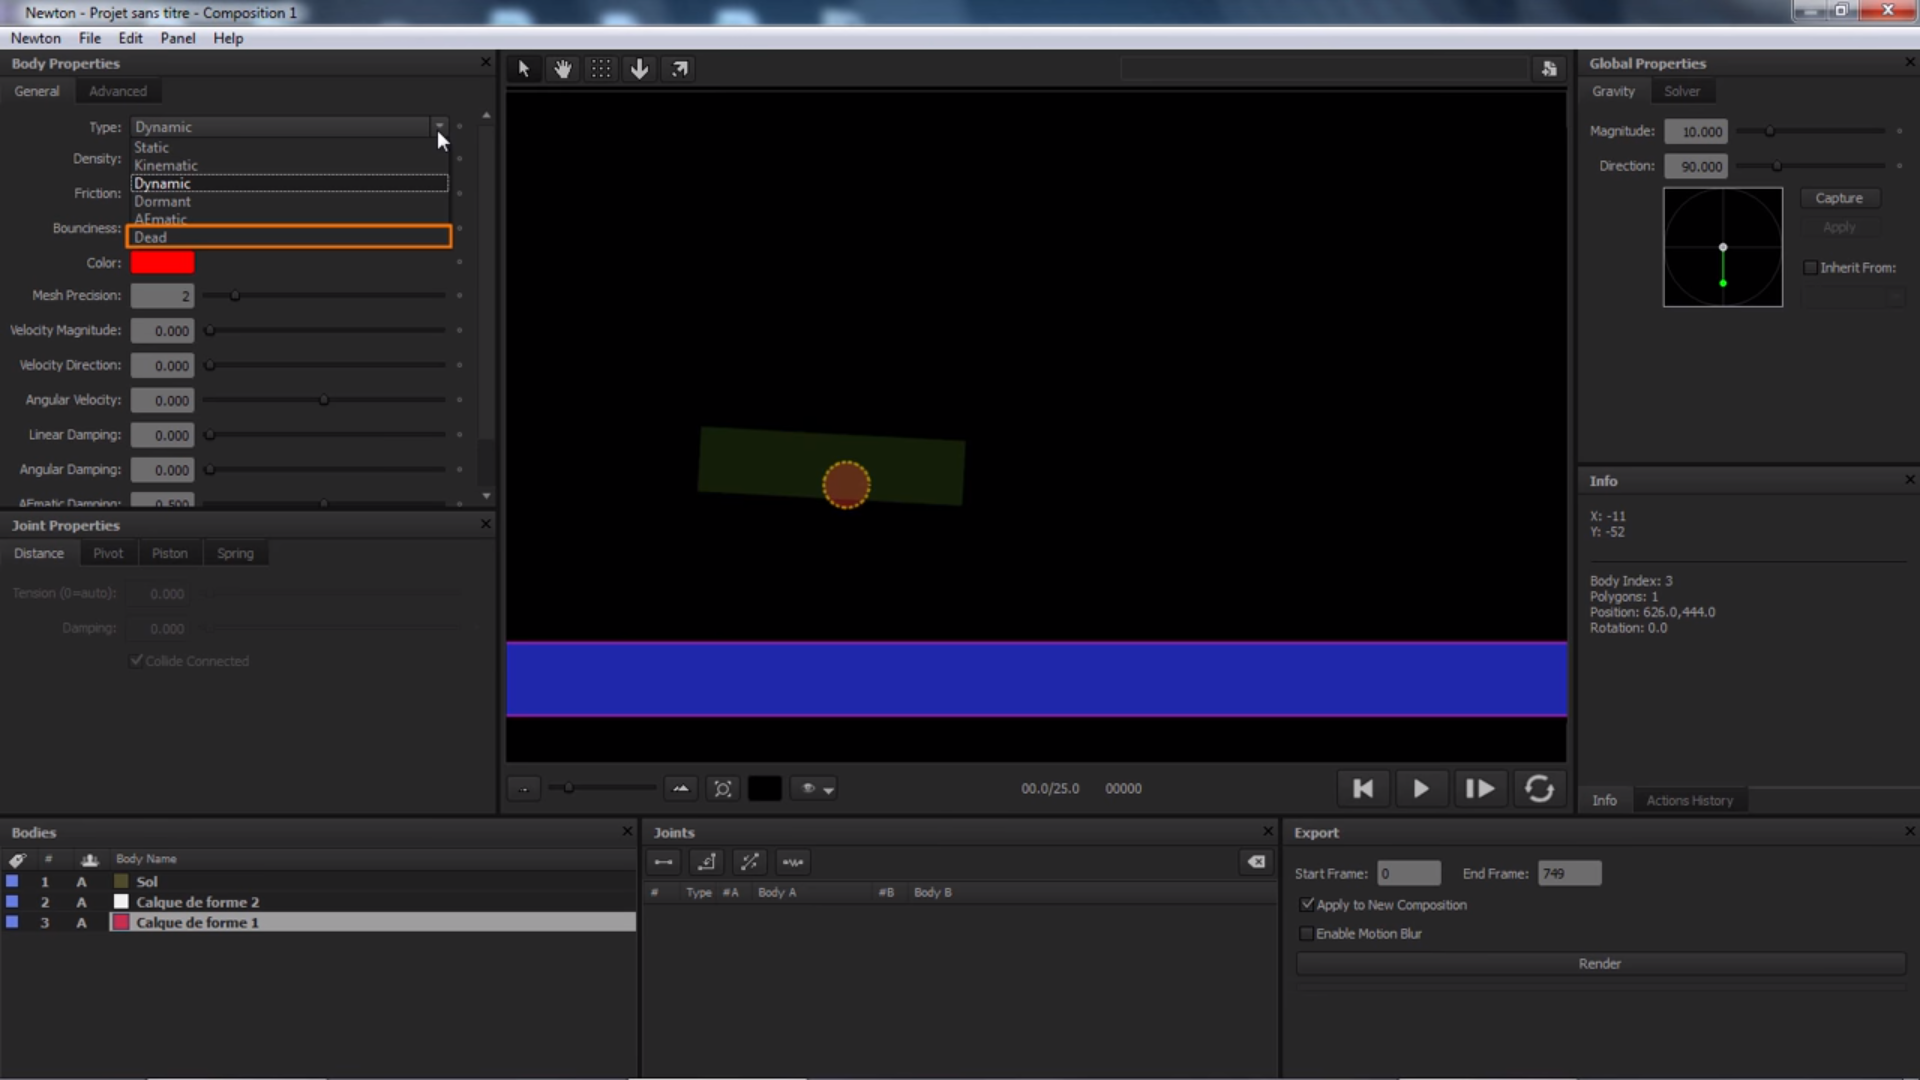Select the arrow selection tool

pos(523,69)
